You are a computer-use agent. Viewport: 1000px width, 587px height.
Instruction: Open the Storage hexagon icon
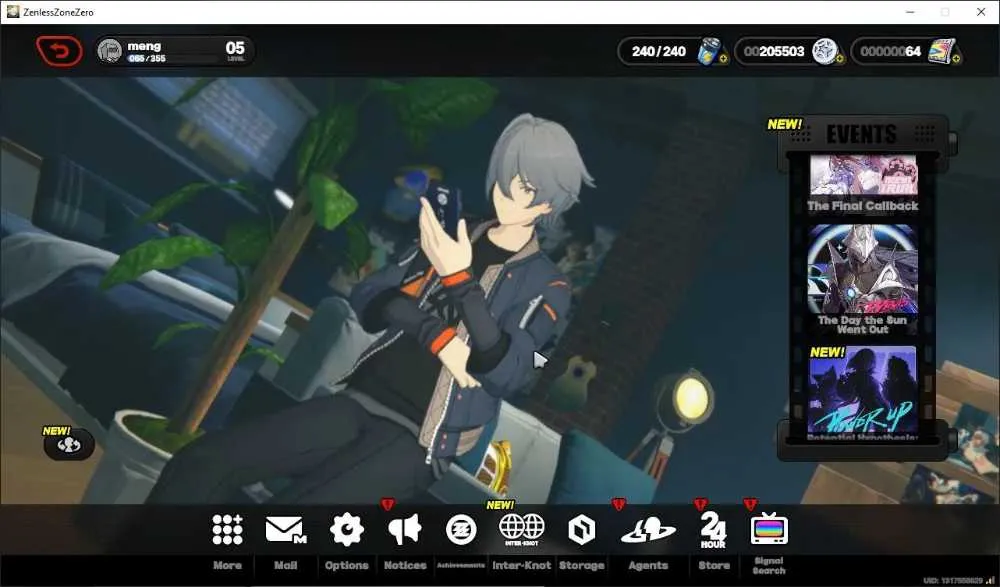[x=581, y=530]
